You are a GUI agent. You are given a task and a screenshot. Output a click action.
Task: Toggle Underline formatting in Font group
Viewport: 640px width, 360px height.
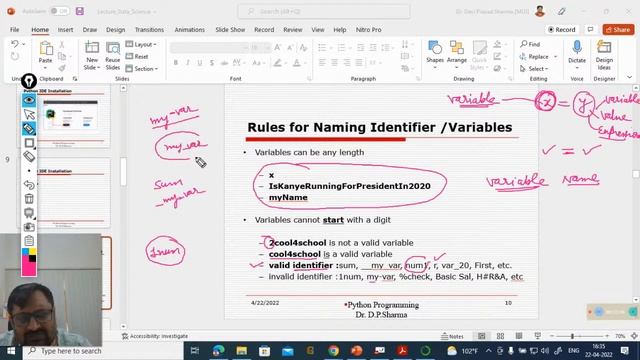tap(200, 63)
